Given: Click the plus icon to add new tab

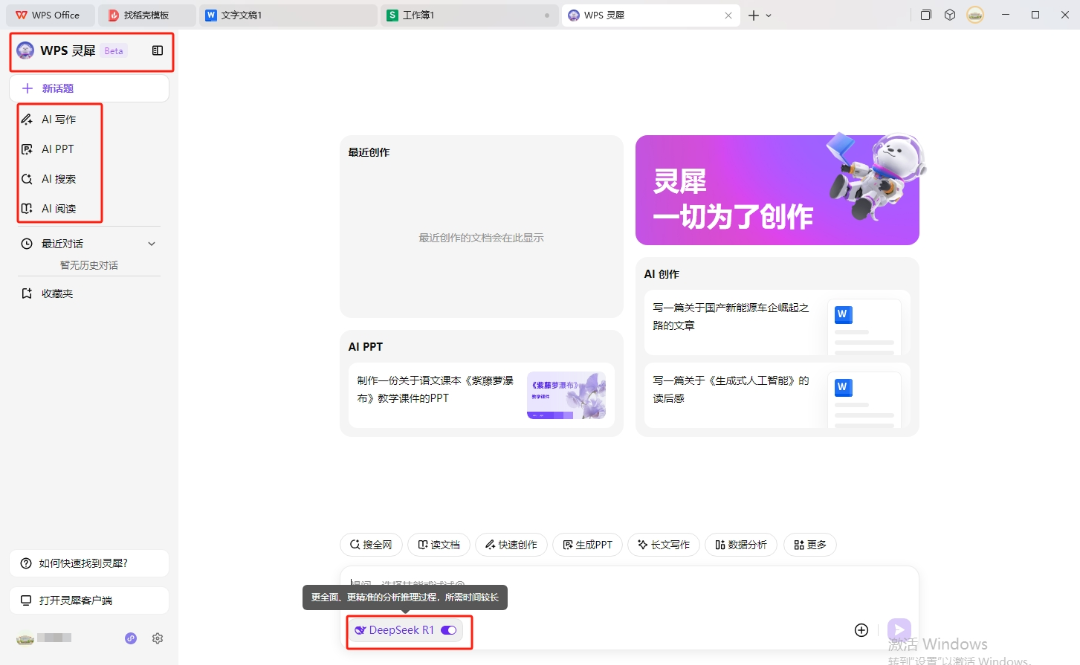Looking at the screenshot, I should [x=754, y=15].
